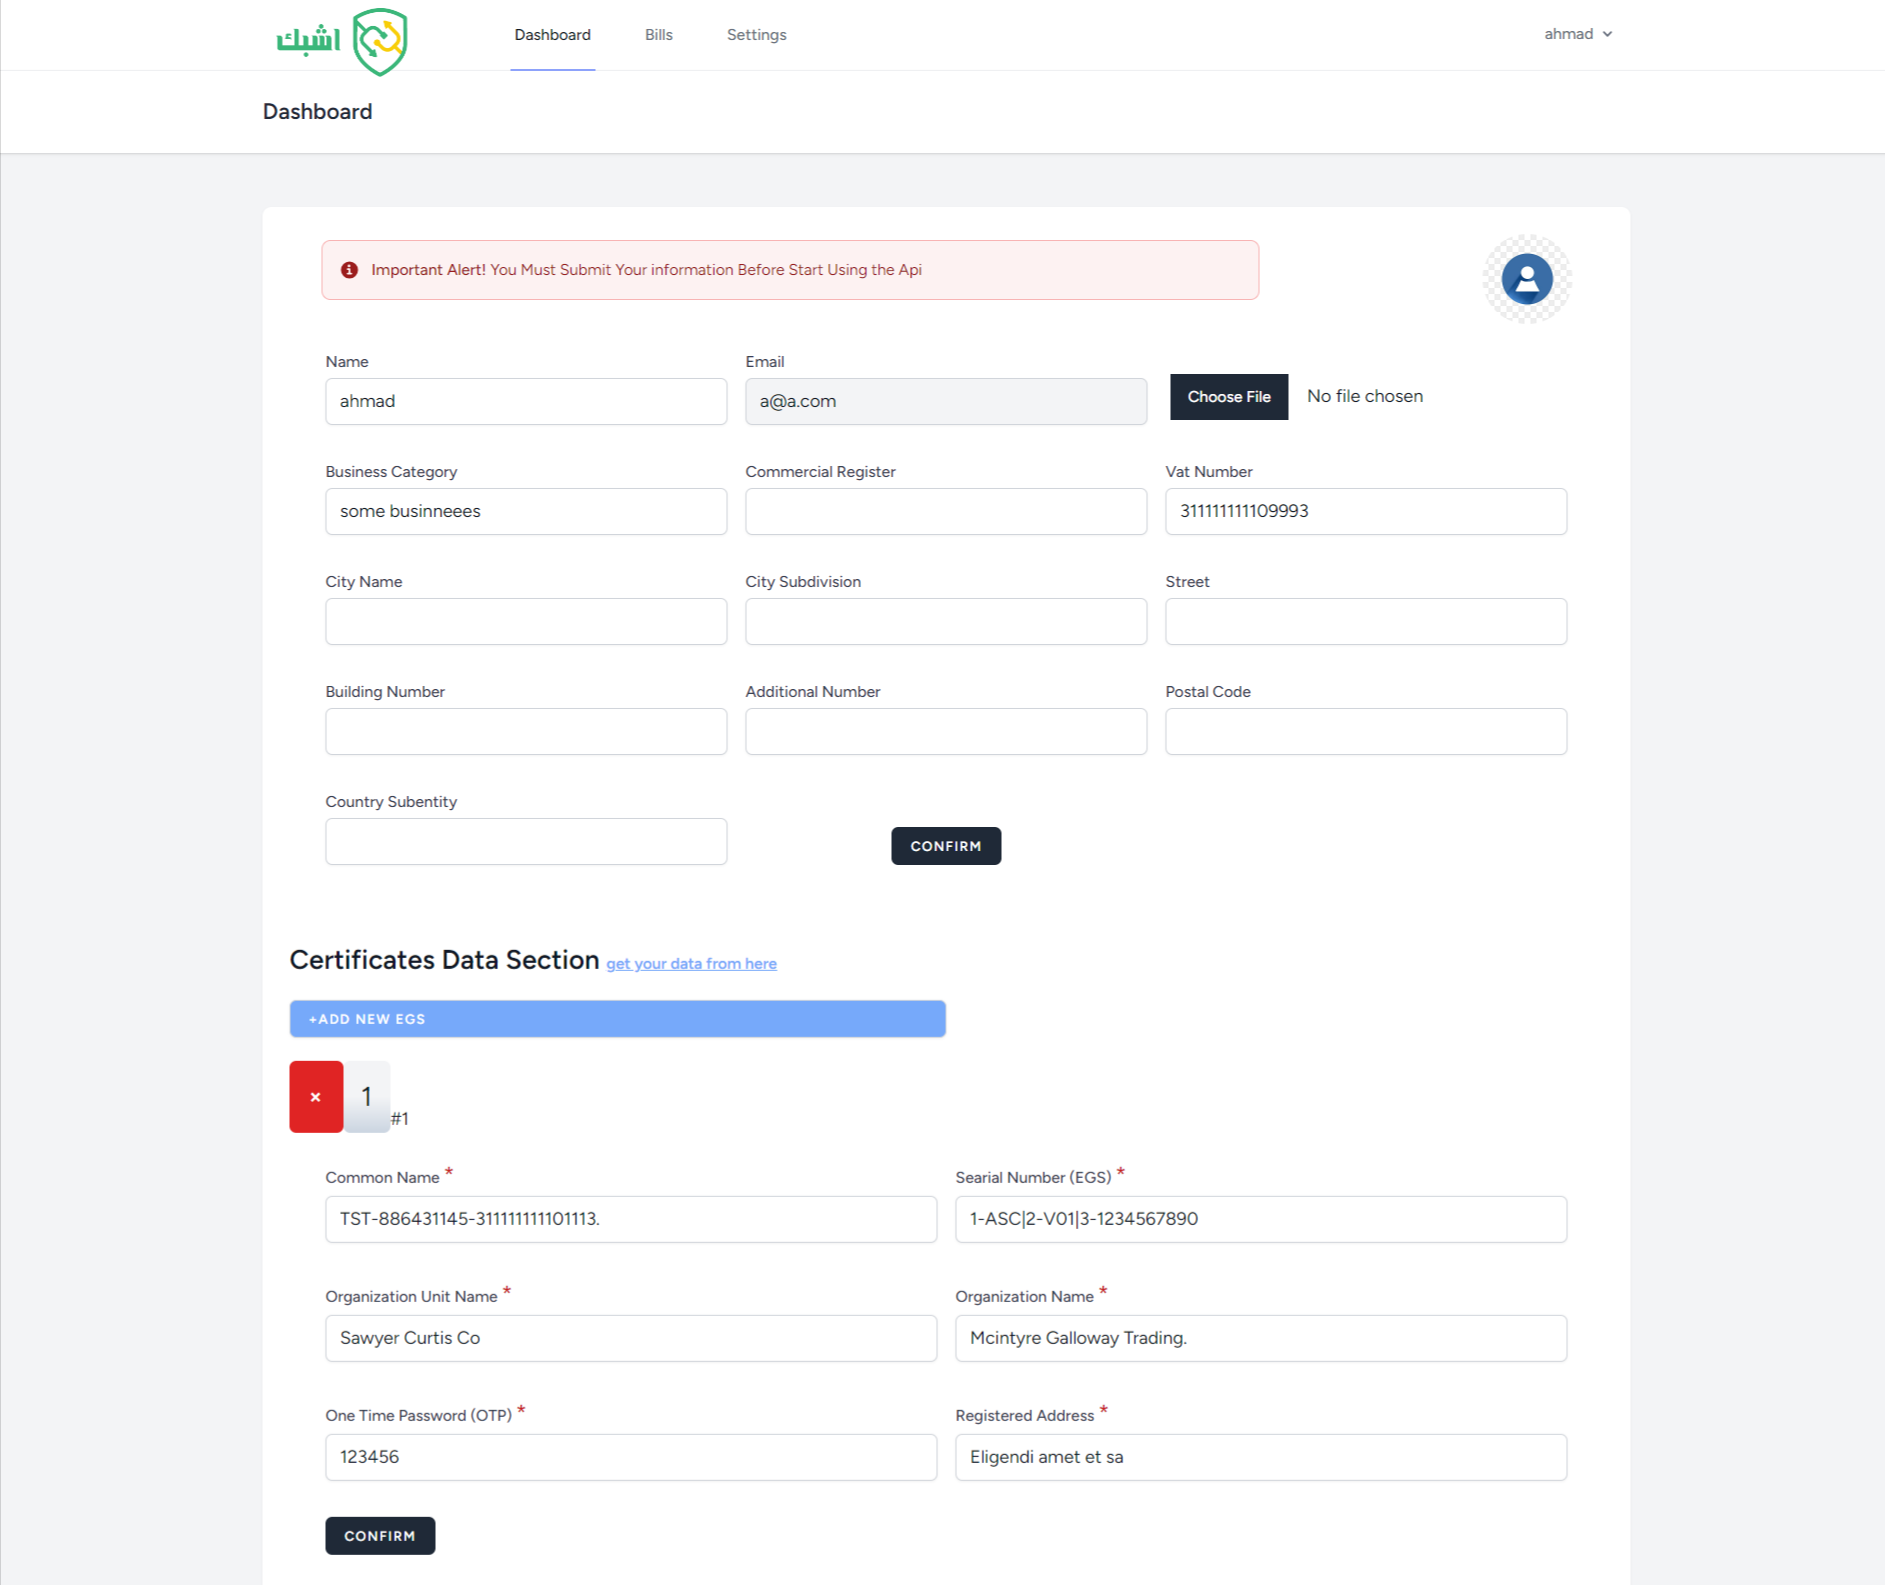This screenshot has width=1885, height=1585.
Task: Open the ahmad user dropdown menu
Action: [1577, 34]
